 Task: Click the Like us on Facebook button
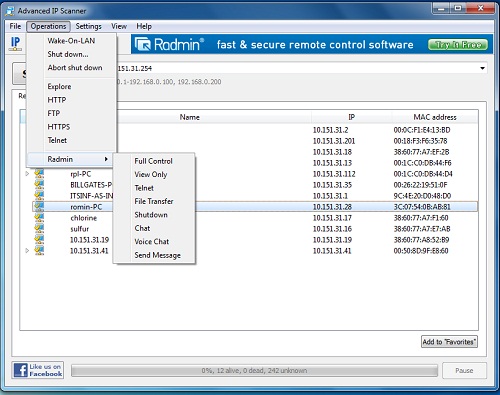click(x=38, y=370)
